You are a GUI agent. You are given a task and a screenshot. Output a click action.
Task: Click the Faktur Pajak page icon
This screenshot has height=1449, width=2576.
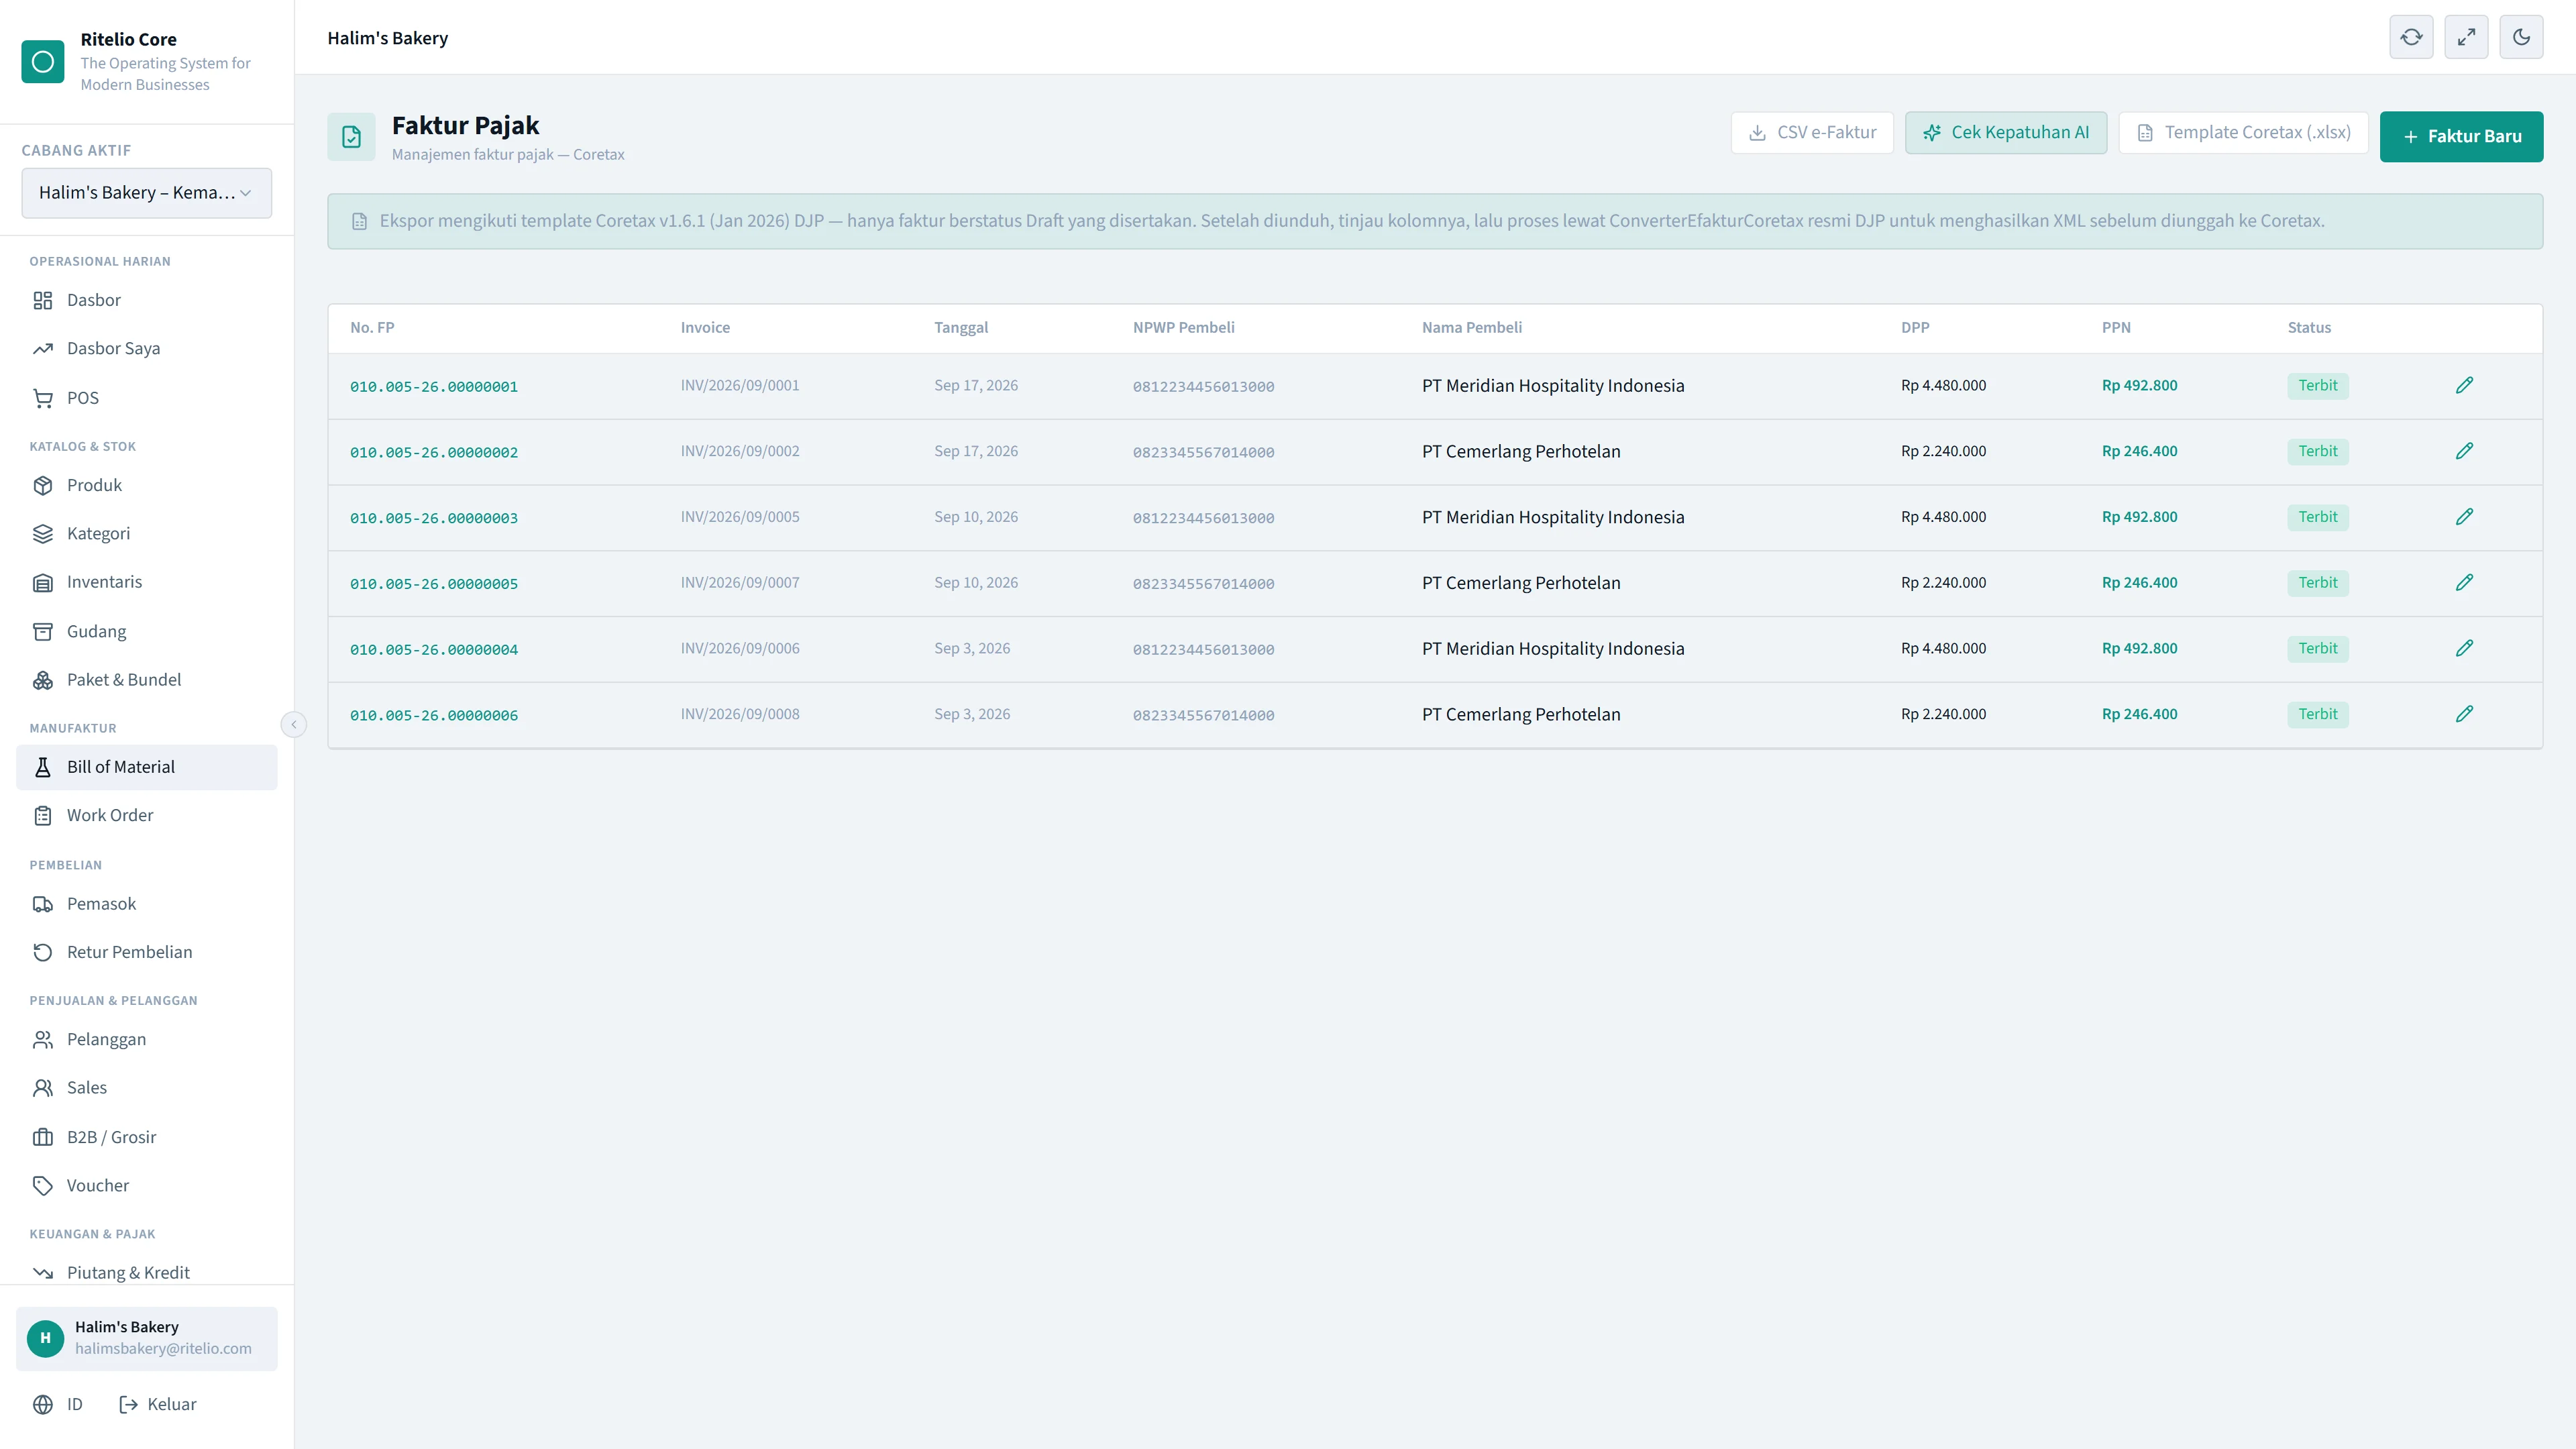tap(351, 137)
